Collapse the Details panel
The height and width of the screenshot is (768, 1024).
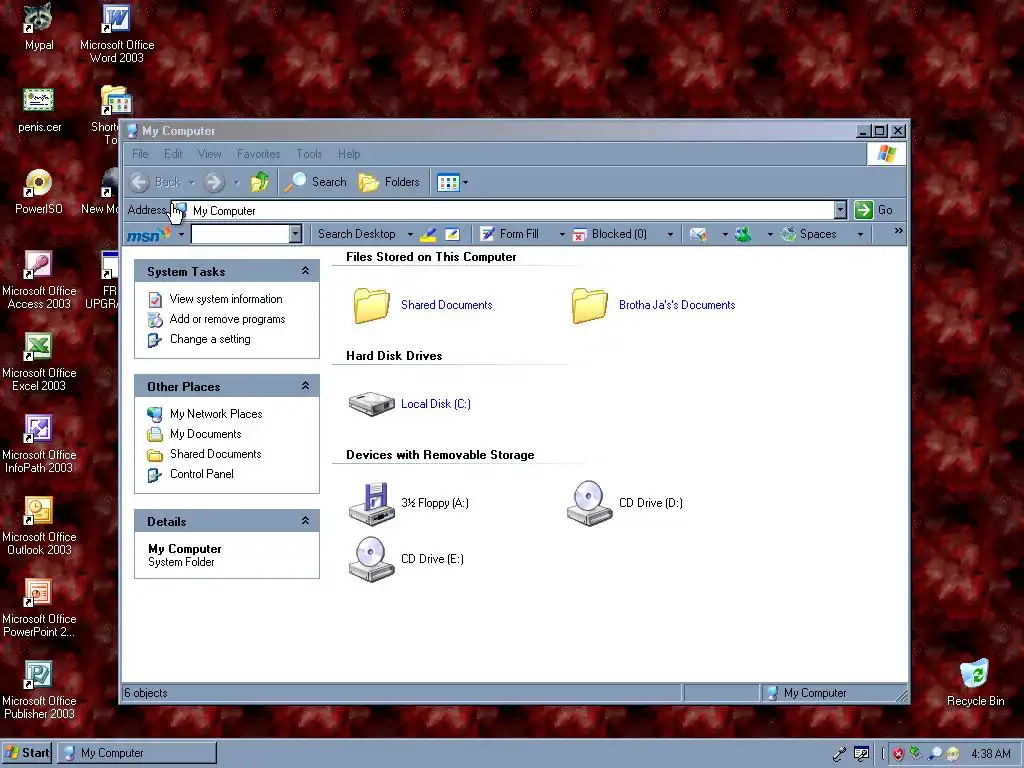click(x=305, y=521)
